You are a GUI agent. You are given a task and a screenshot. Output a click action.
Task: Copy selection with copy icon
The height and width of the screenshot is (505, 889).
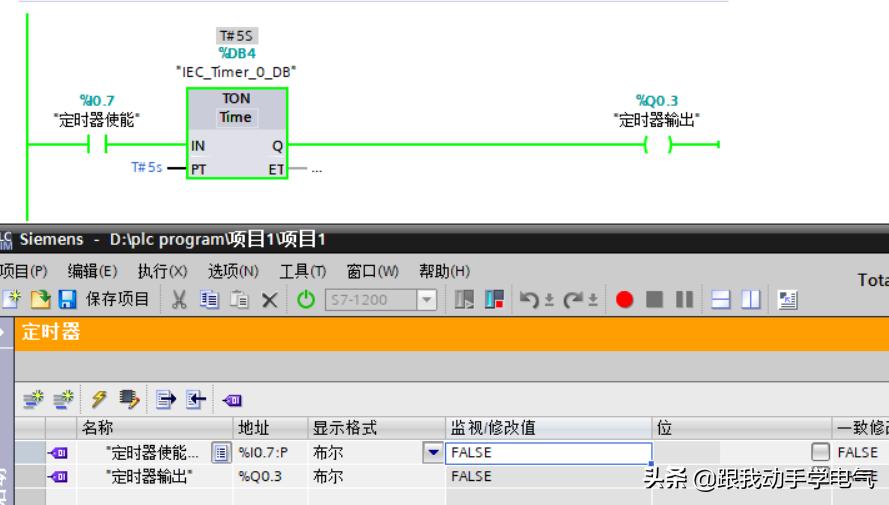(209, 299)
